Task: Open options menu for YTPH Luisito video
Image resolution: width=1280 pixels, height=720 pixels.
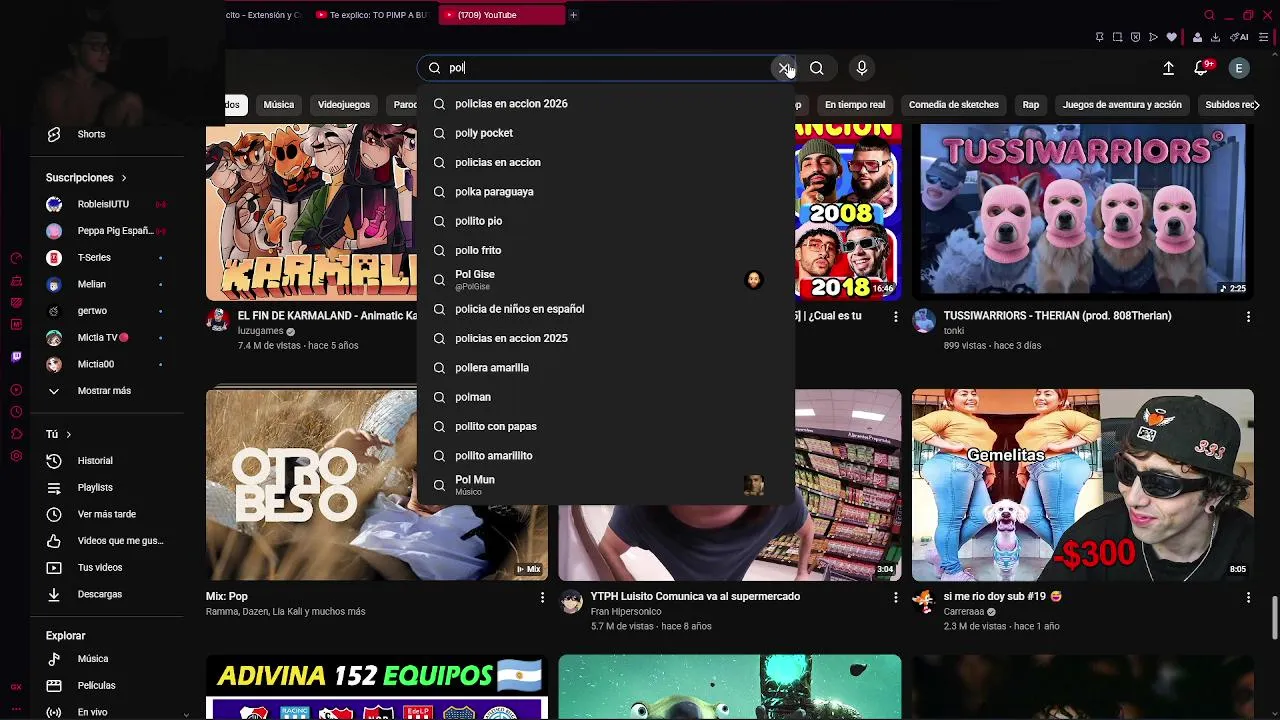Action: coord(895,597)
